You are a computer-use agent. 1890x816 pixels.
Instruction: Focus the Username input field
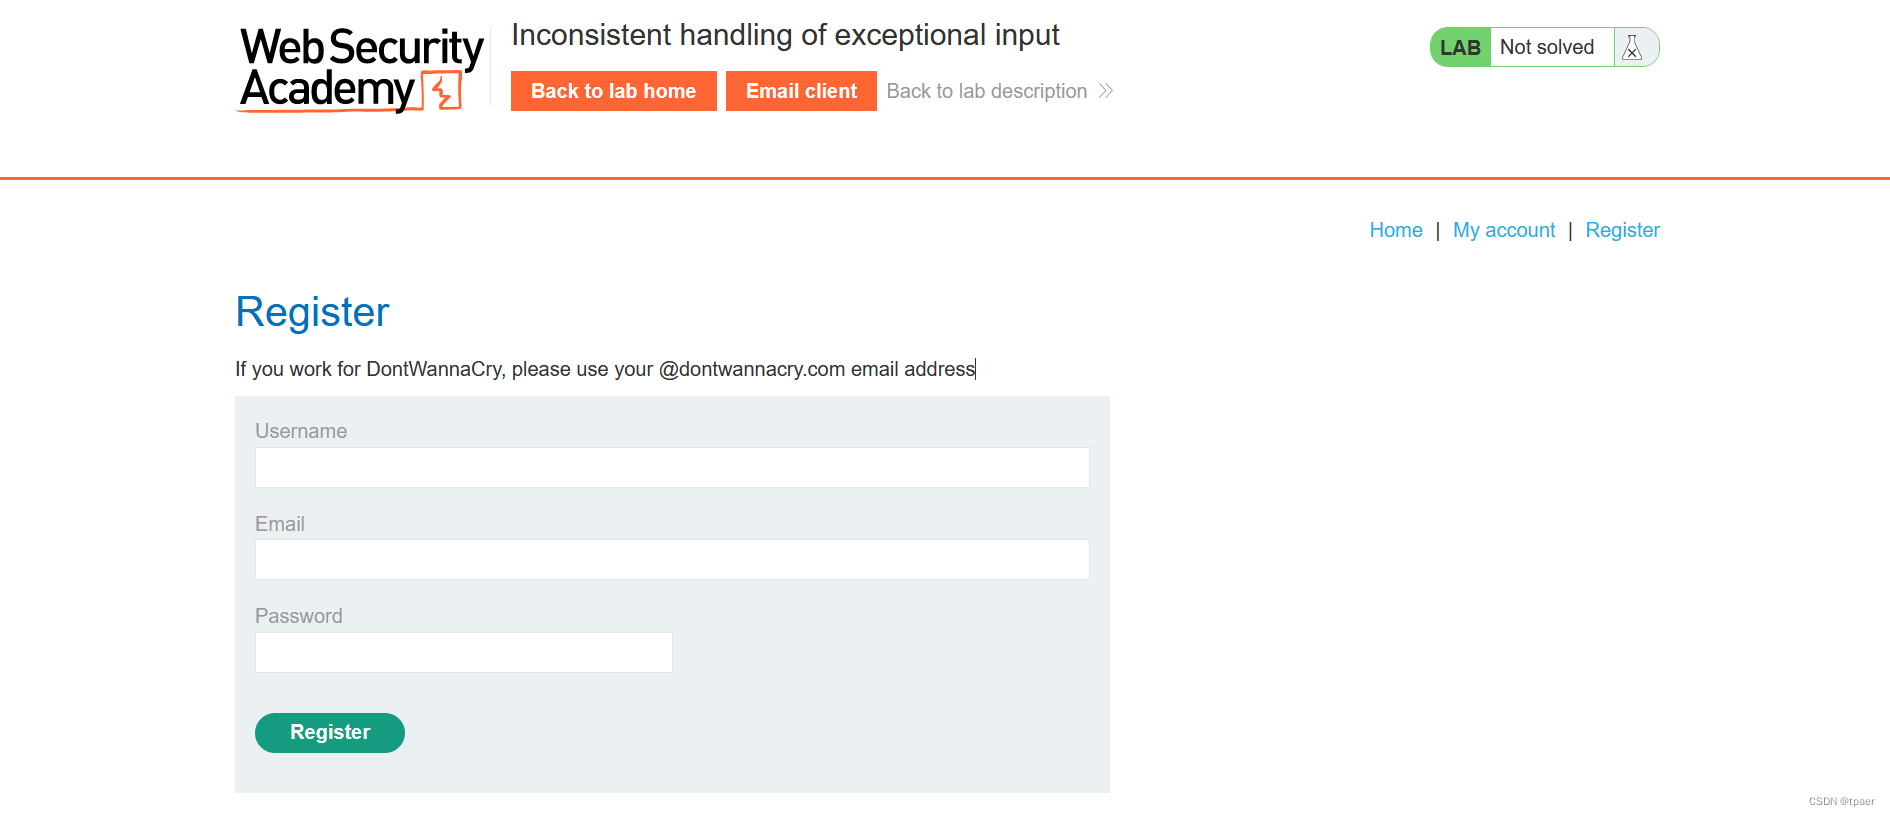[x=672, y=467]
